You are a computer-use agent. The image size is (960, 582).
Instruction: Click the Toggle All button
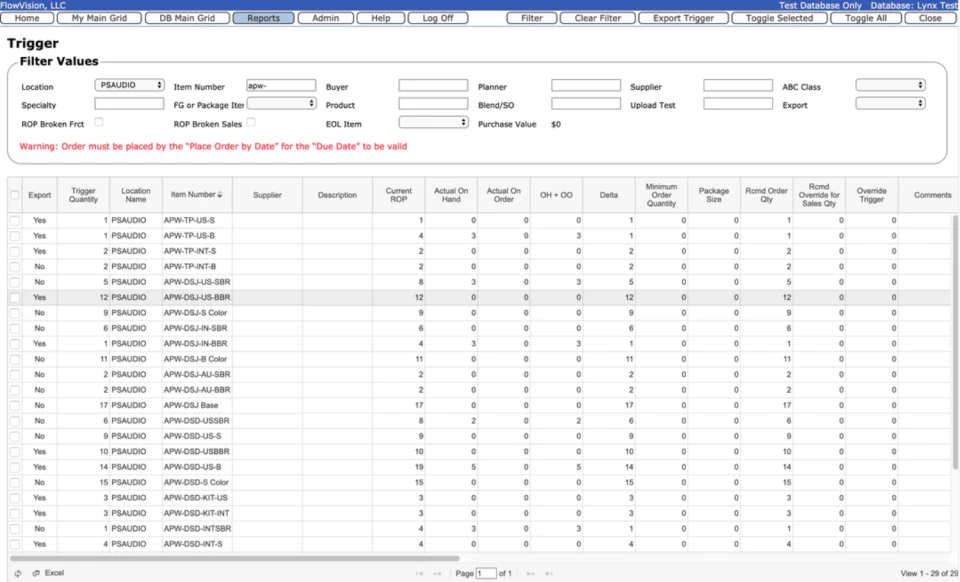pyautogui.click(x=866, y=18)
